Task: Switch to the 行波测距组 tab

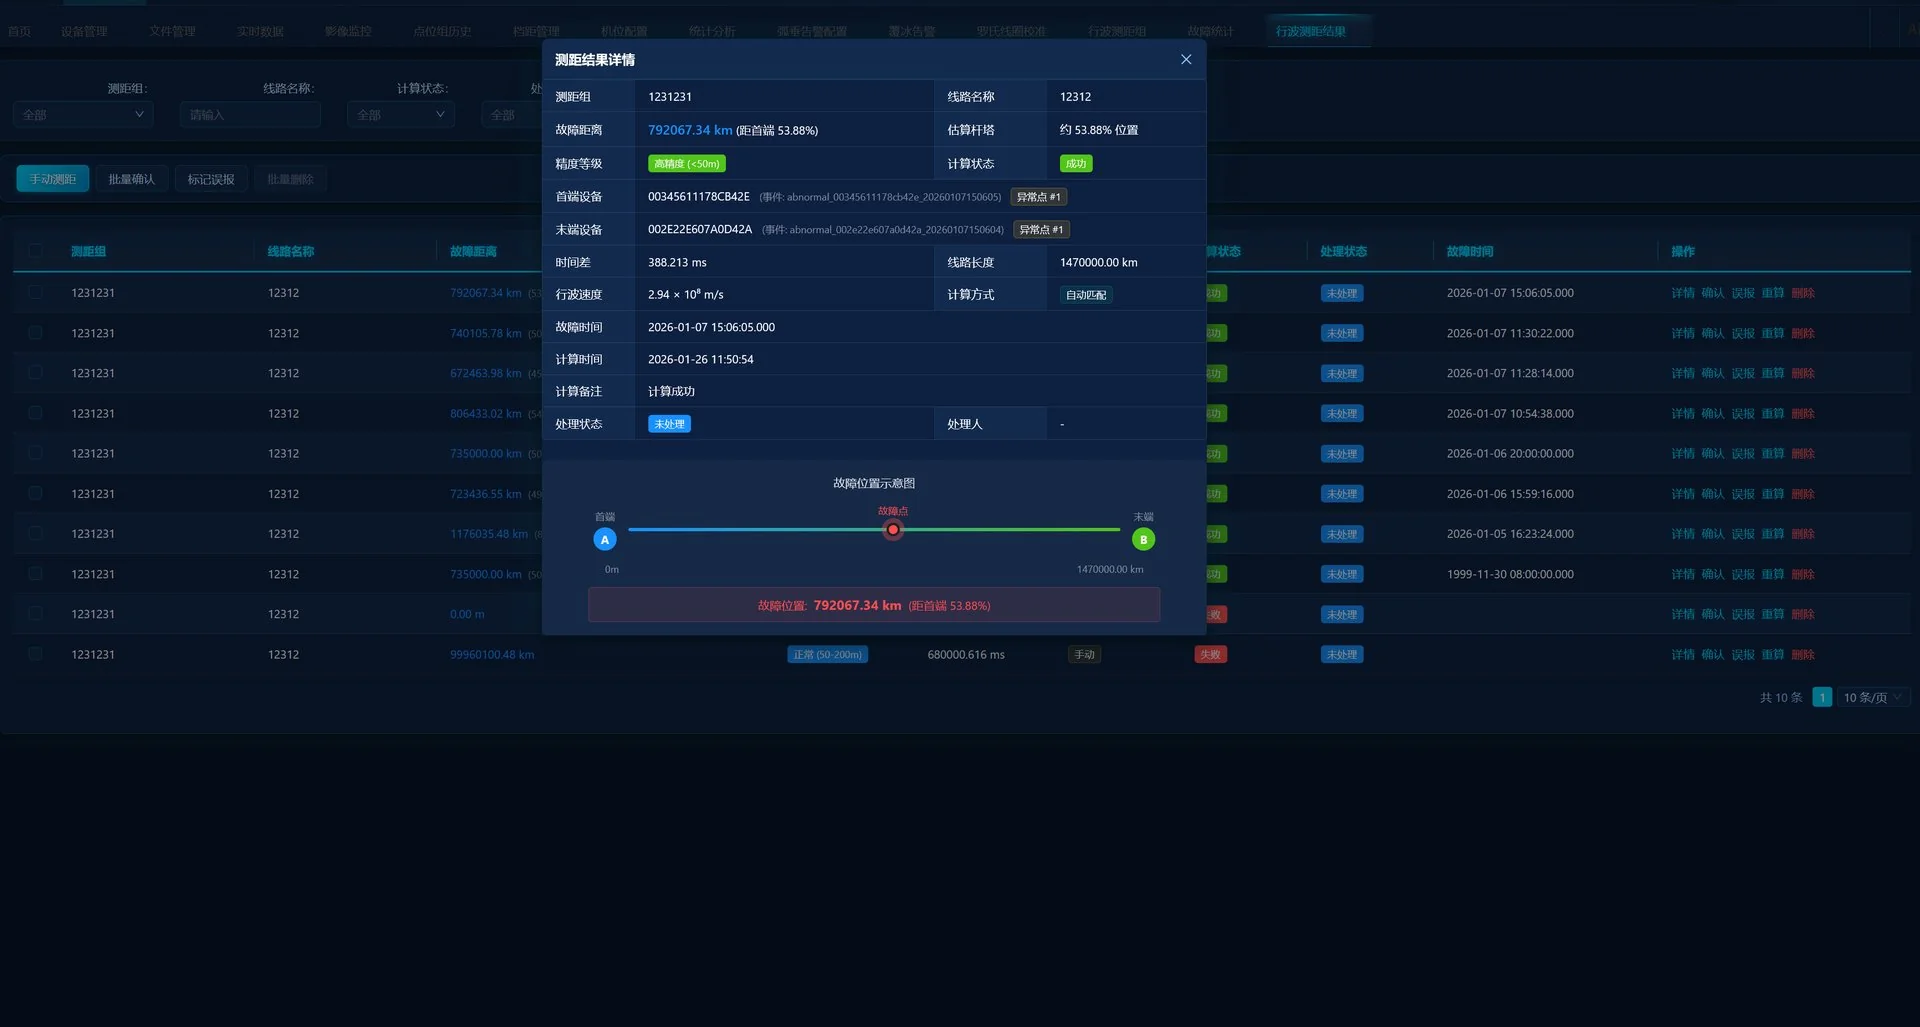Action: pyautogui.click(x=1116, y=31)
